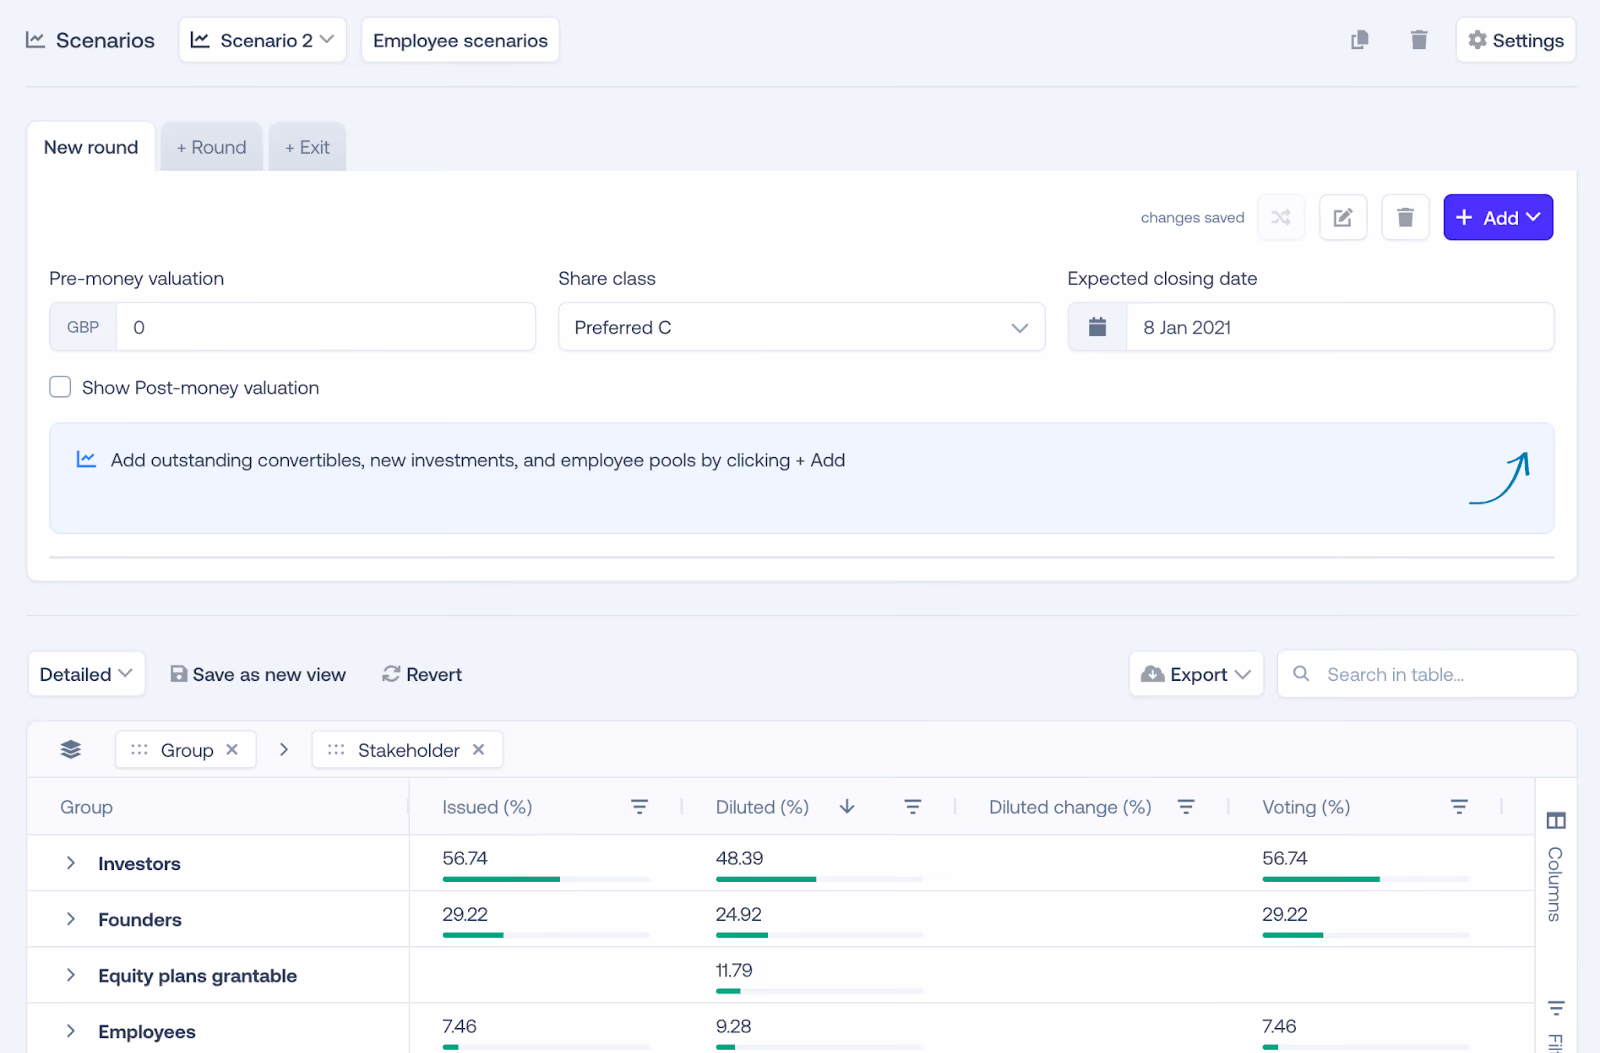The image size is (1600, 1053).
Task: Open filter for Issued (%) column
Action: click(x=640, y=806)
